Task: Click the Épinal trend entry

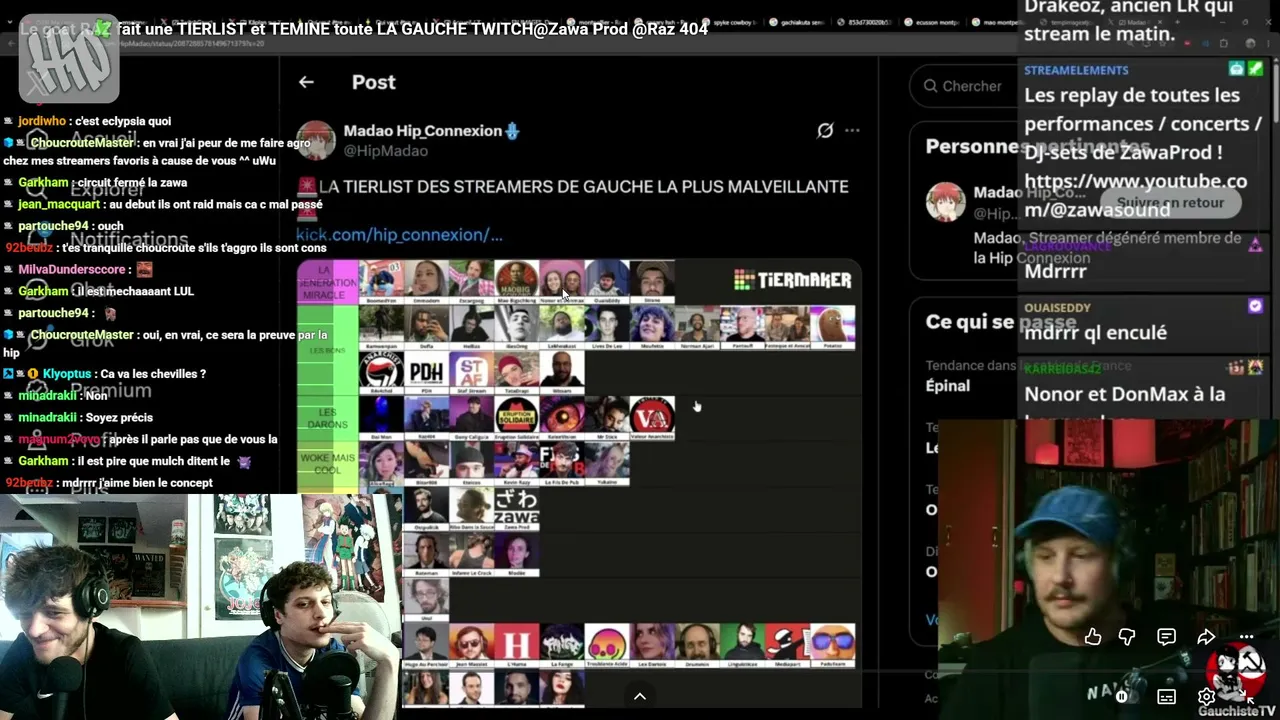Action: pos(948,386)
